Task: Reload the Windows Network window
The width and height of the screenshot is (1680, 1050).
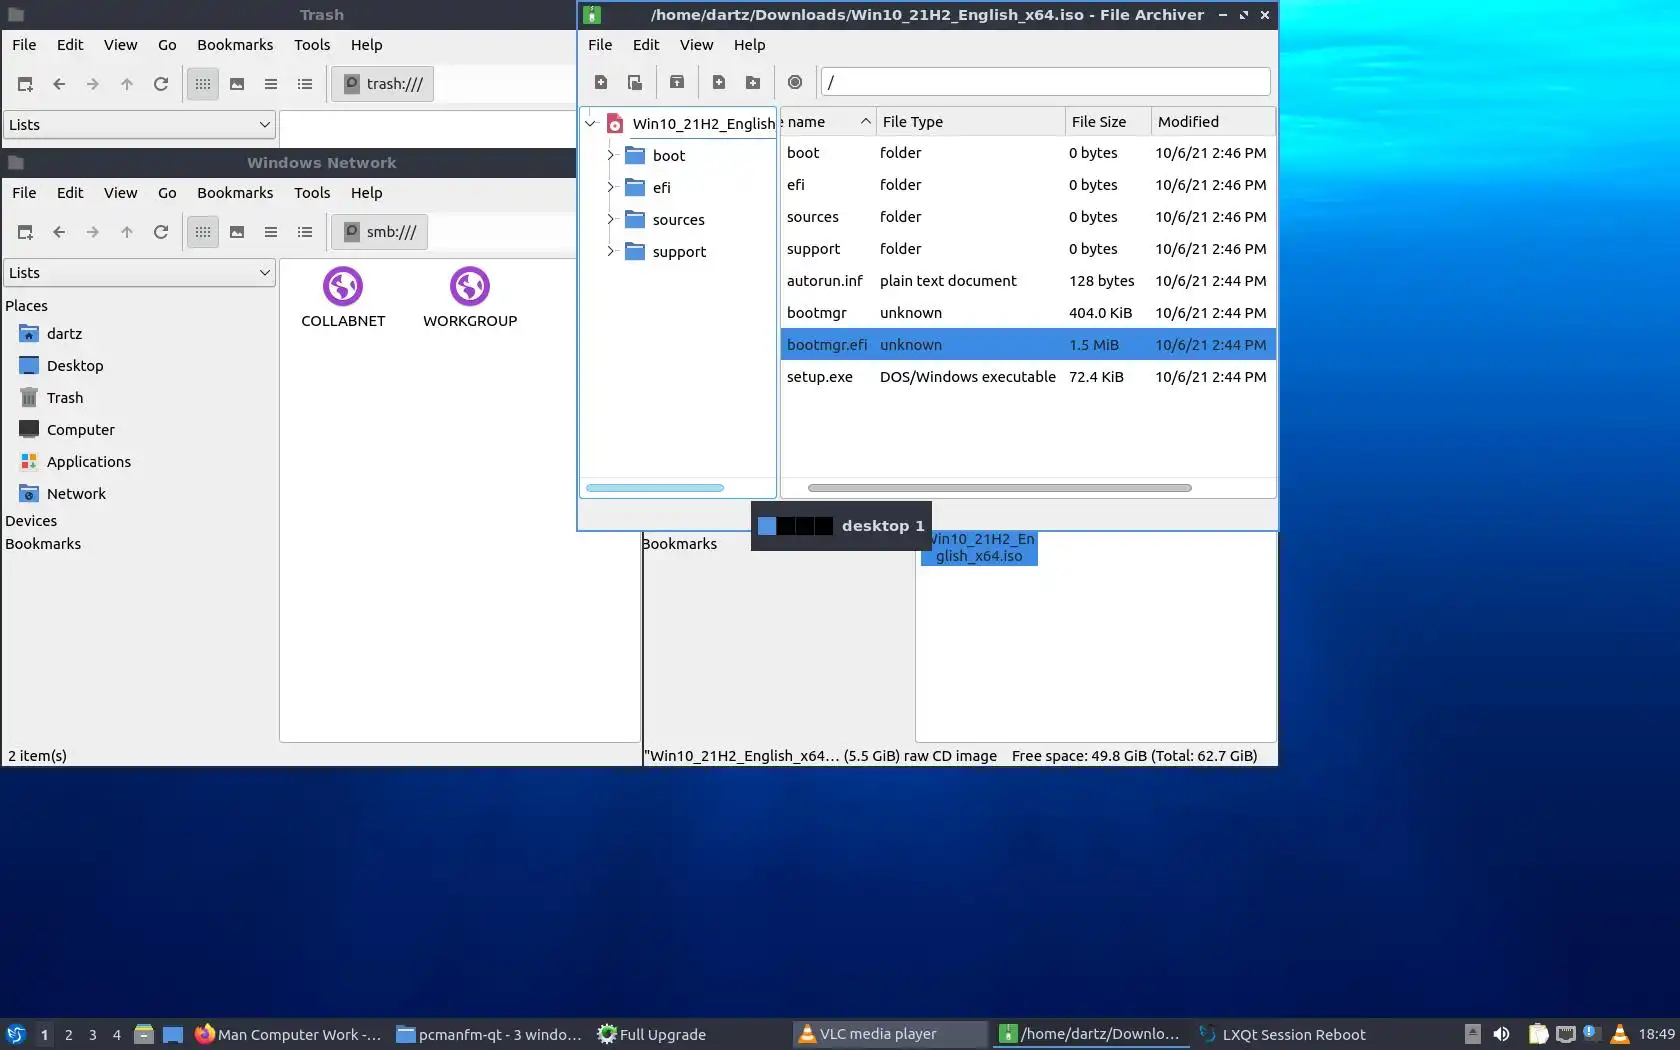Action: pos(161,233)
